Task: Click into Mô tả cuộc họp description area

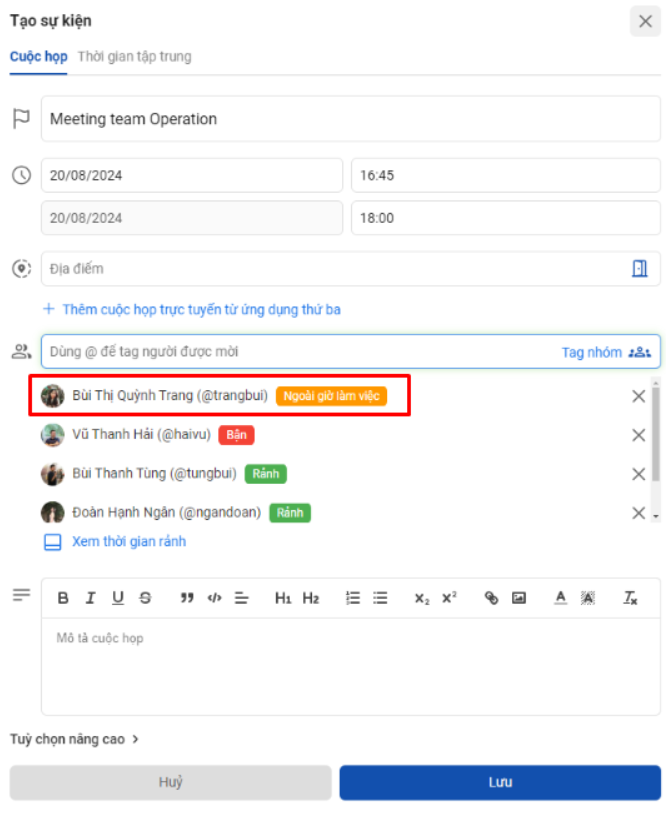Action: pyautogui.click(x=350, y=666)
